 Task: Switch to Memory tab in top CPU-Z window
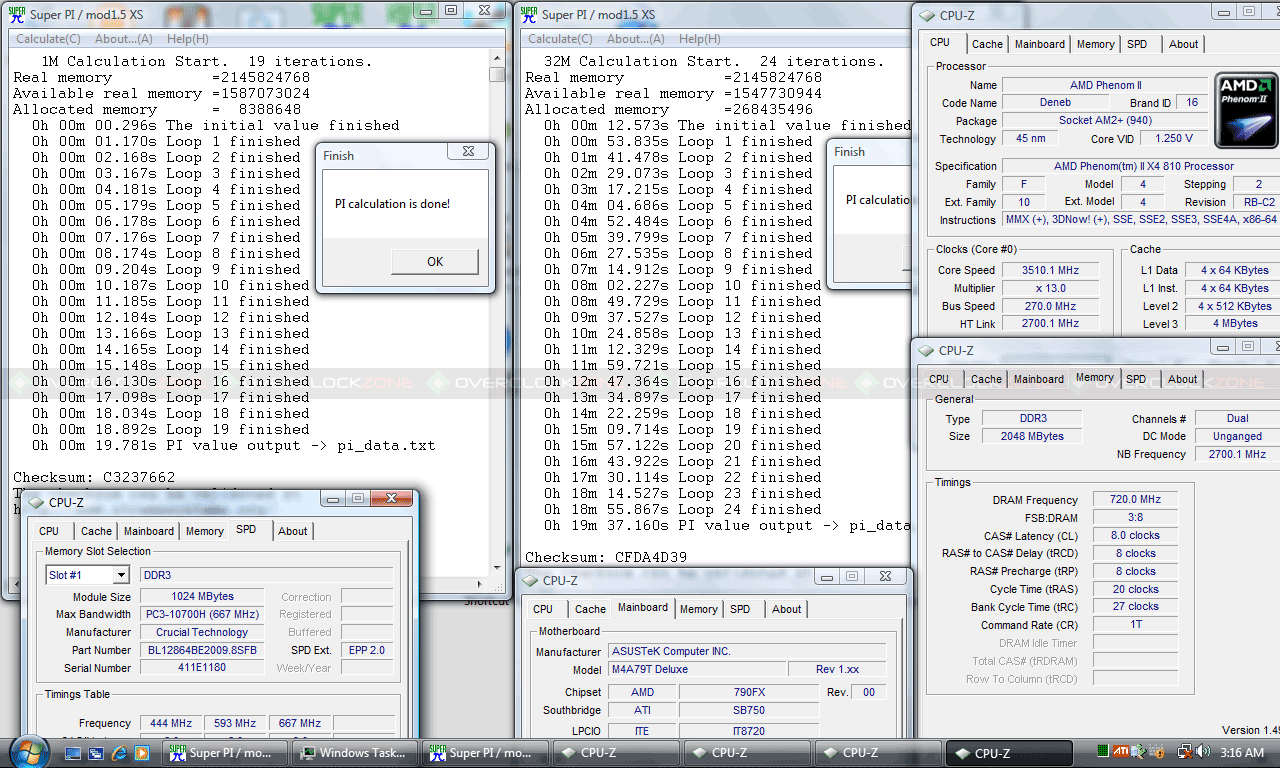pos(1095,44)
